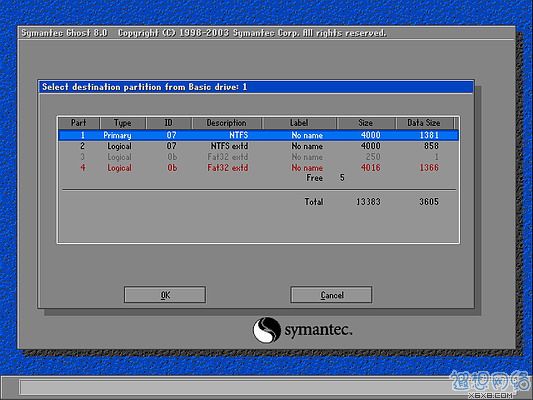The width and height of the screenshot is (533, 400).
Task: Click 'Primary' type cell in partition 1
Action: pyautogui.click(x=117, y=136)
